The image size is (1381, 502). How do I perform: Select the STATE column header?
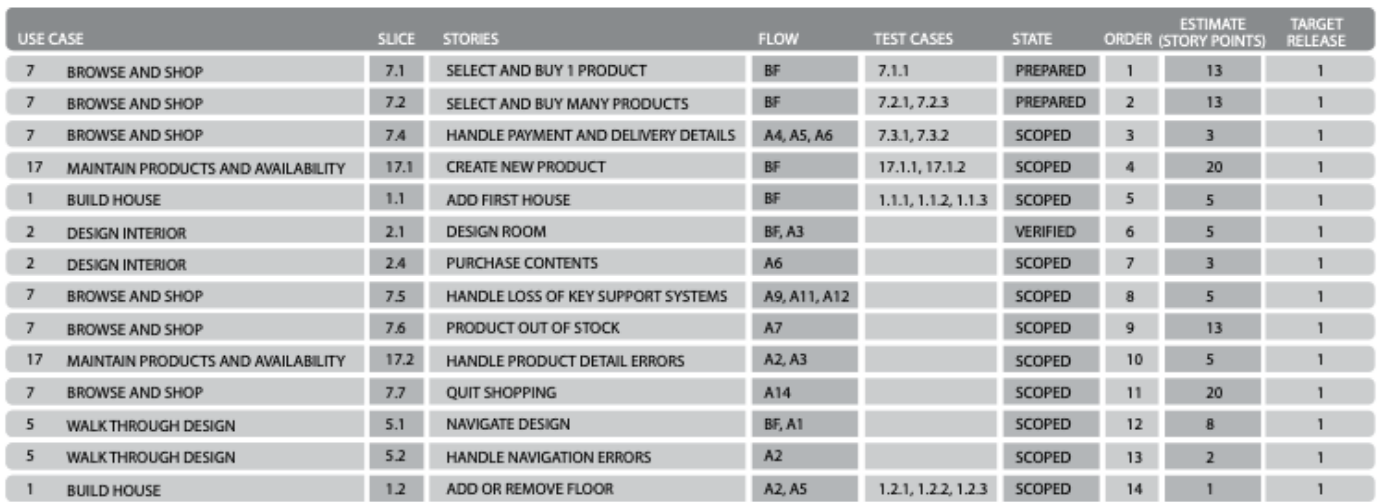tap(1031, 39)
